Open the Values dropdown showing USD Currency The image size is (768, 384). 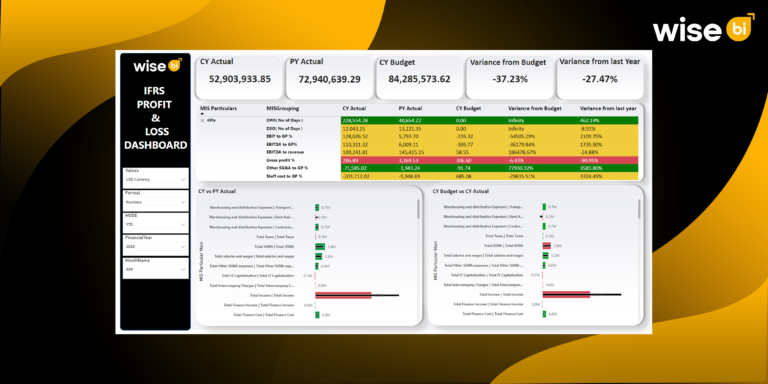point(155,180)
